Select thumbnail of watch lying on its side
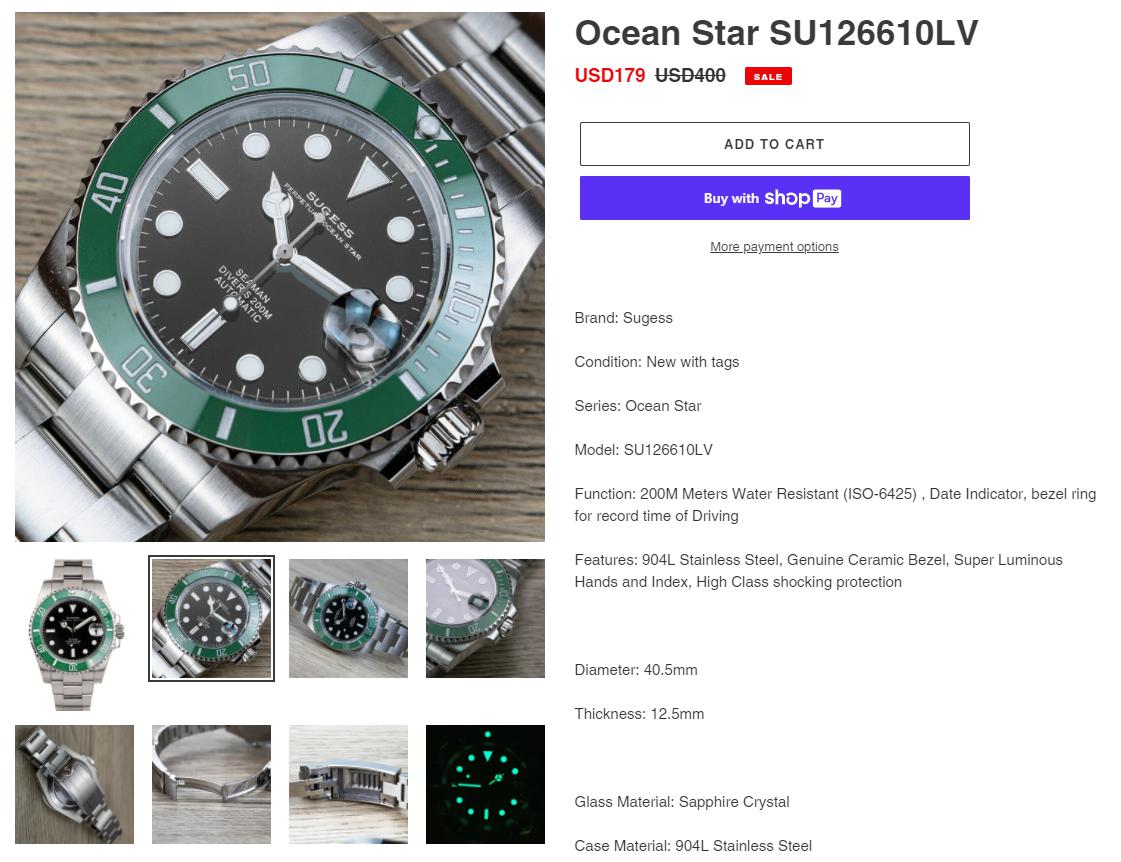Screen dimensions: 1121x862 tap(348, 618)
